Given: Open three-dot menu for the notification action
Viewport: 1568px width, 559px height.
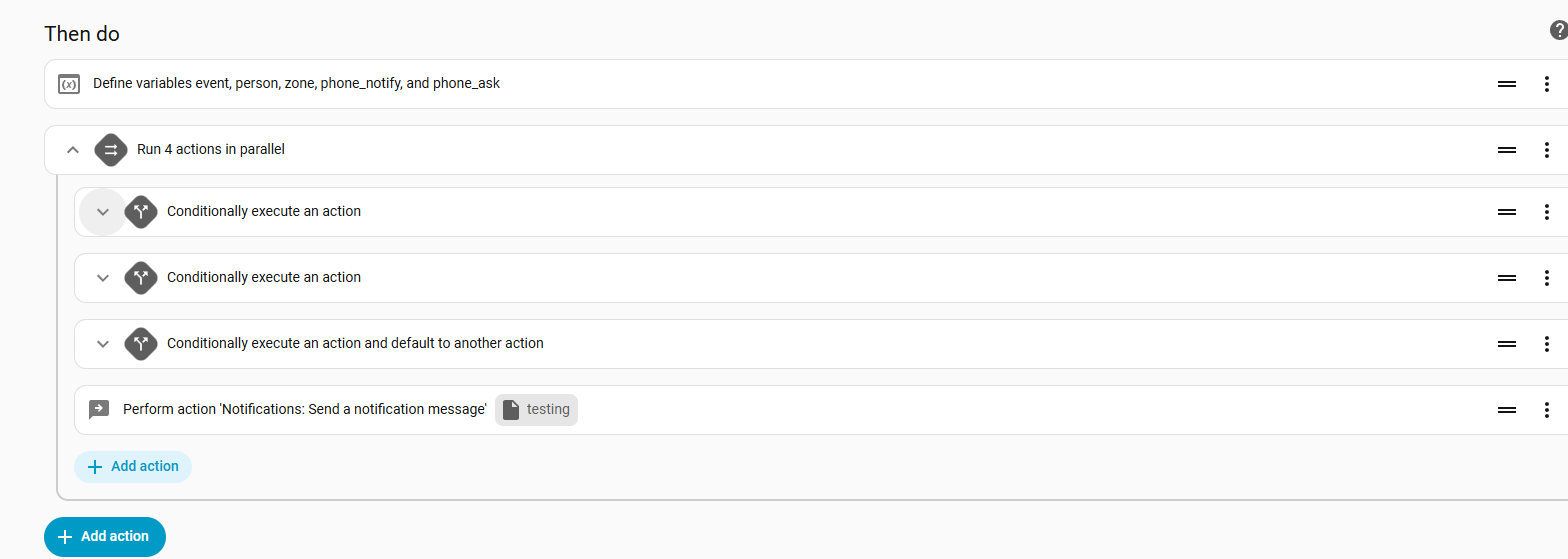Looking at the screenshot, I should [1546, 410].
